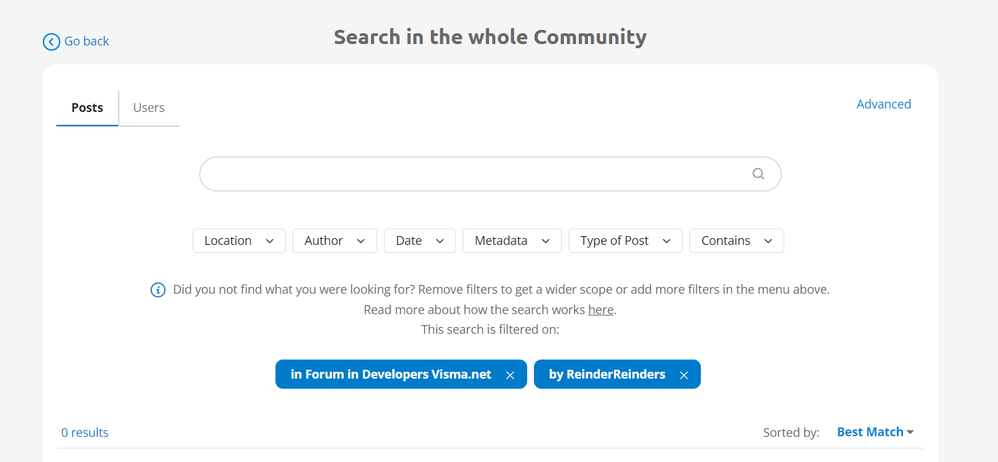Expand the Type of Post dropdown
Viewport: 998px width, 462px height.
tap(625, 241)
